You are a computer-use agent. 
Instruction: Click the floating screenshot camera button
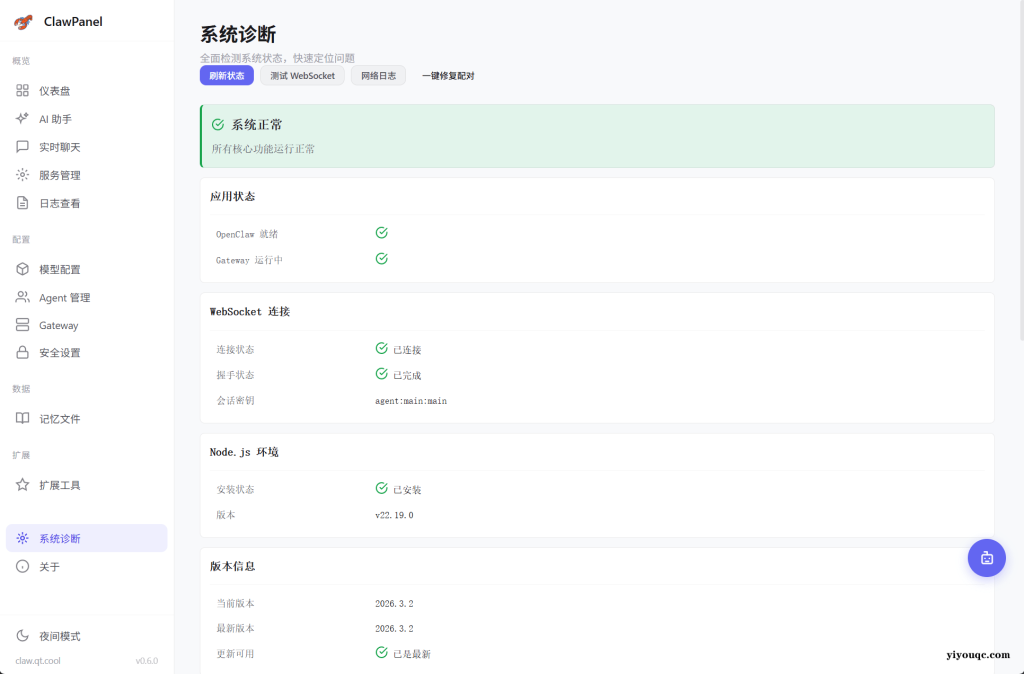(x=987, y=557)
